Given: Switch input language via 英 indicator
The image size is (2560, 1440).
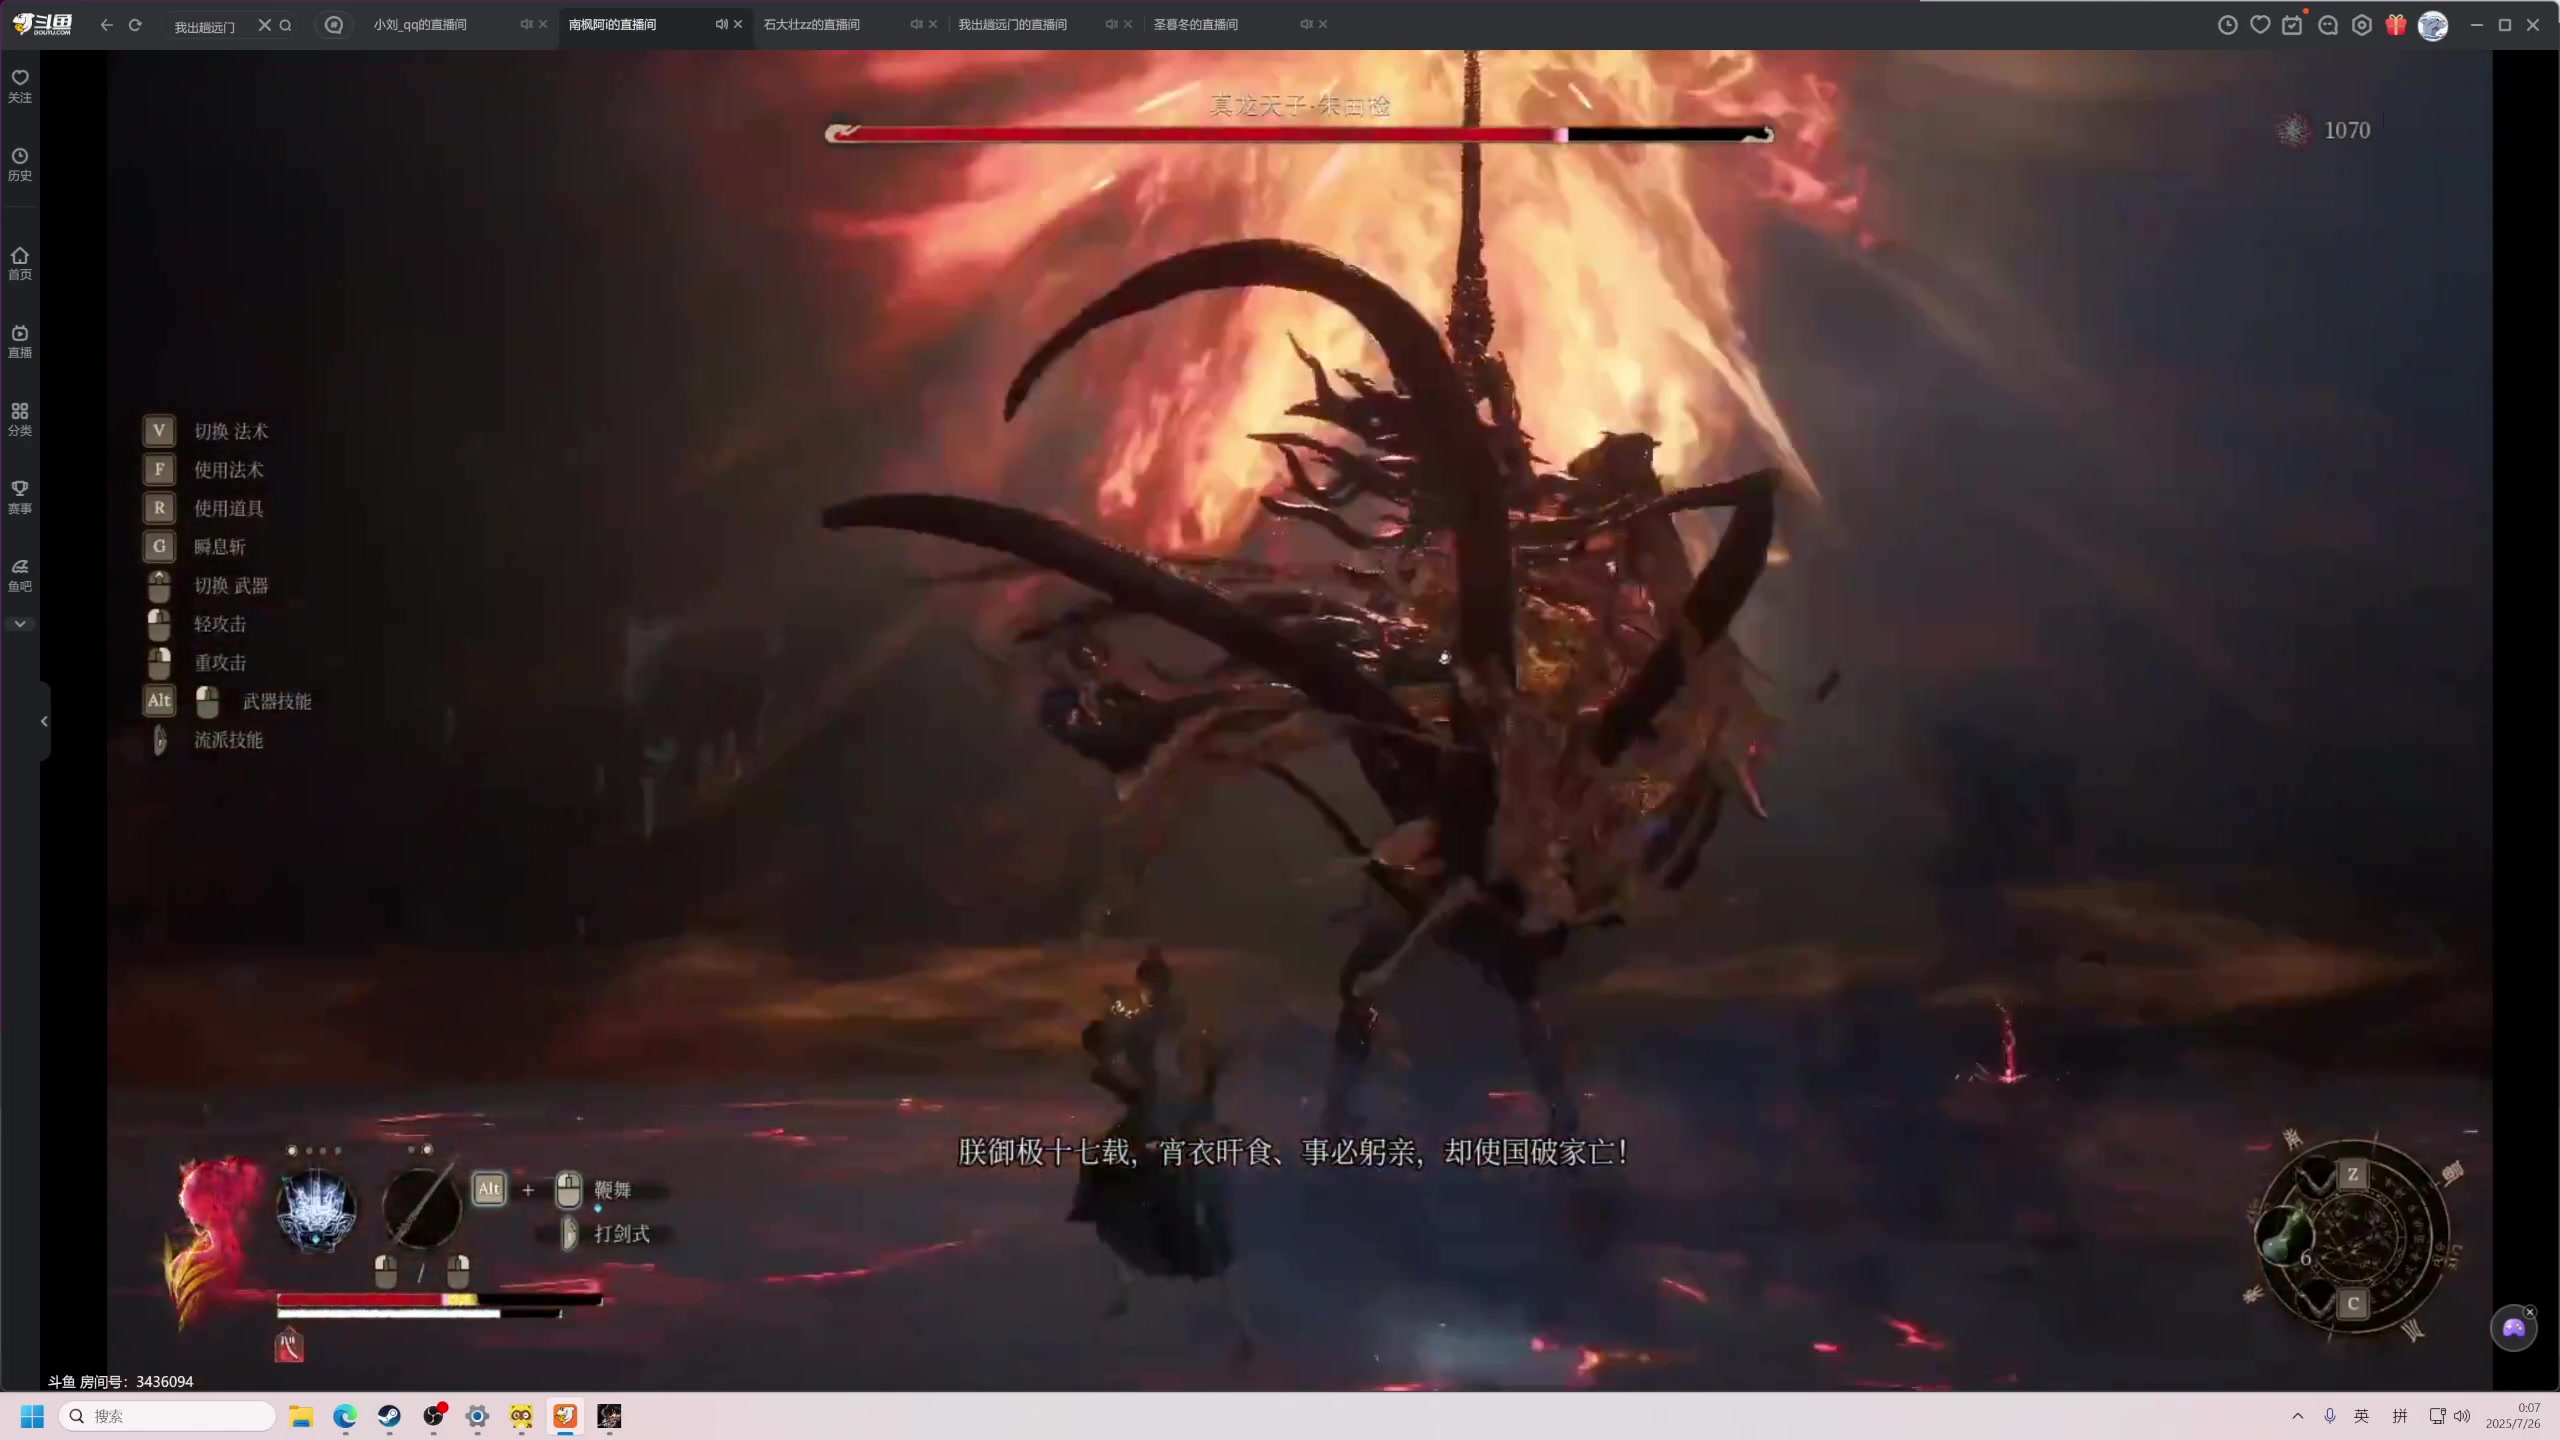Looking at the screenshot, I should (x=2362, y=1416).
